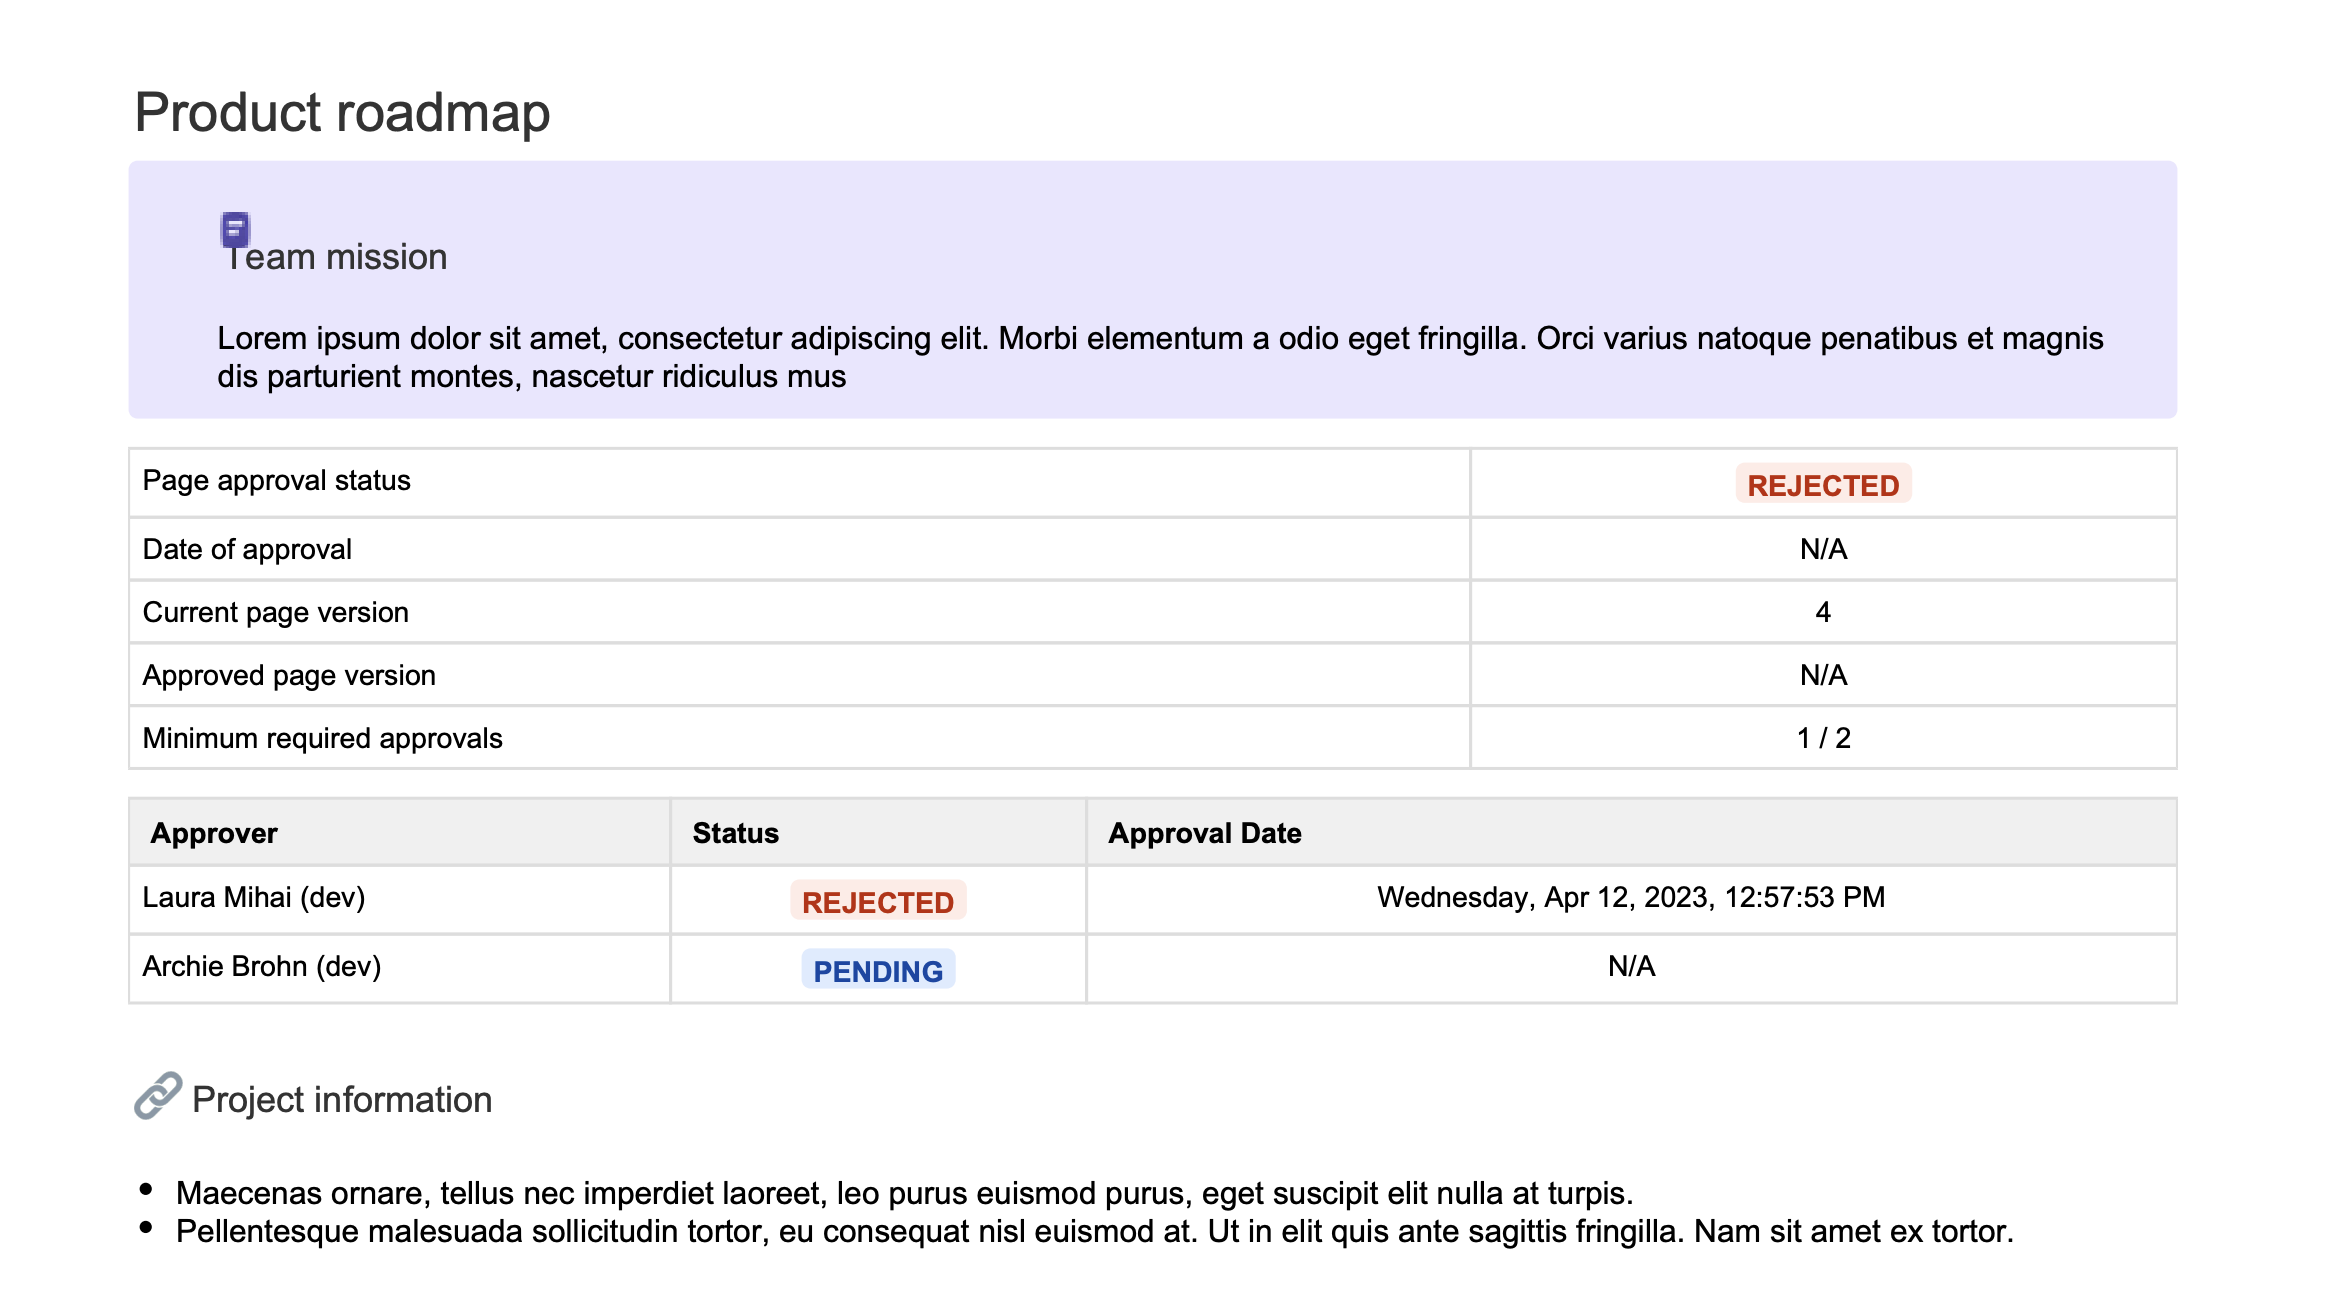Click the chain link icon beside Project information

158,1096
